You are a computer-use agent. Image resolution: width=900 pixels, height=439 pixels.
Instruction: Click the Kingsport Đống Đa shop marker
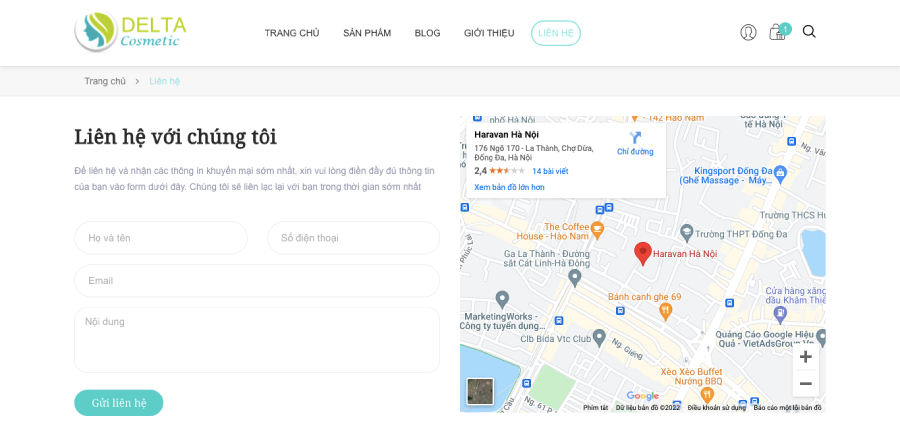(x=780, y=172)
